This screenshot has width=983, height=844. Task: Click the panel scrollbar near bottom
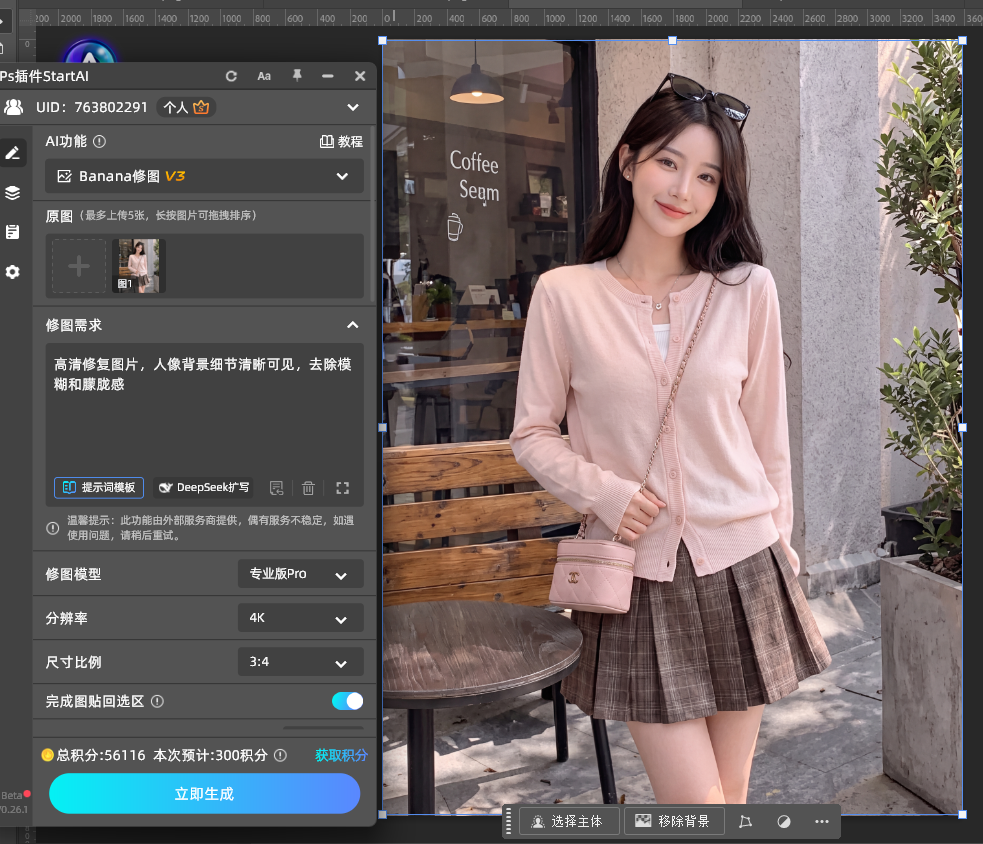(x=323, y=727)
